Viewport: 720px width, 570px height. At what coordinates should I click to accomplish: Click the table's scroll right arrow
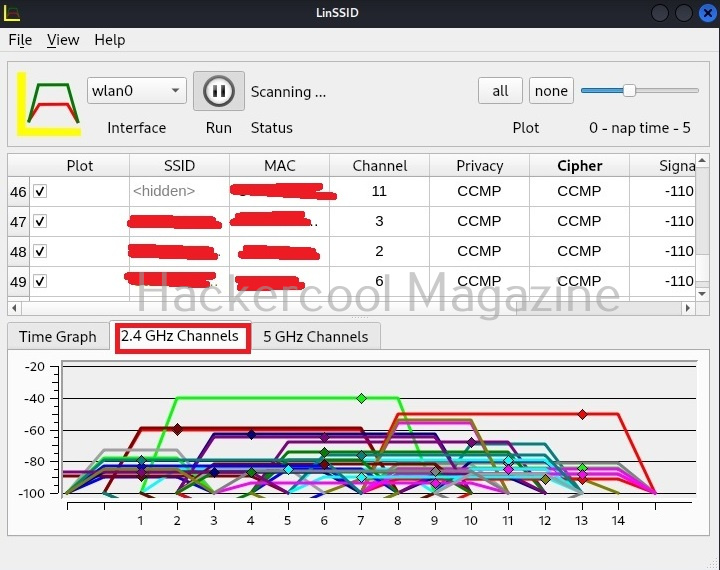[x=688, y=308]
